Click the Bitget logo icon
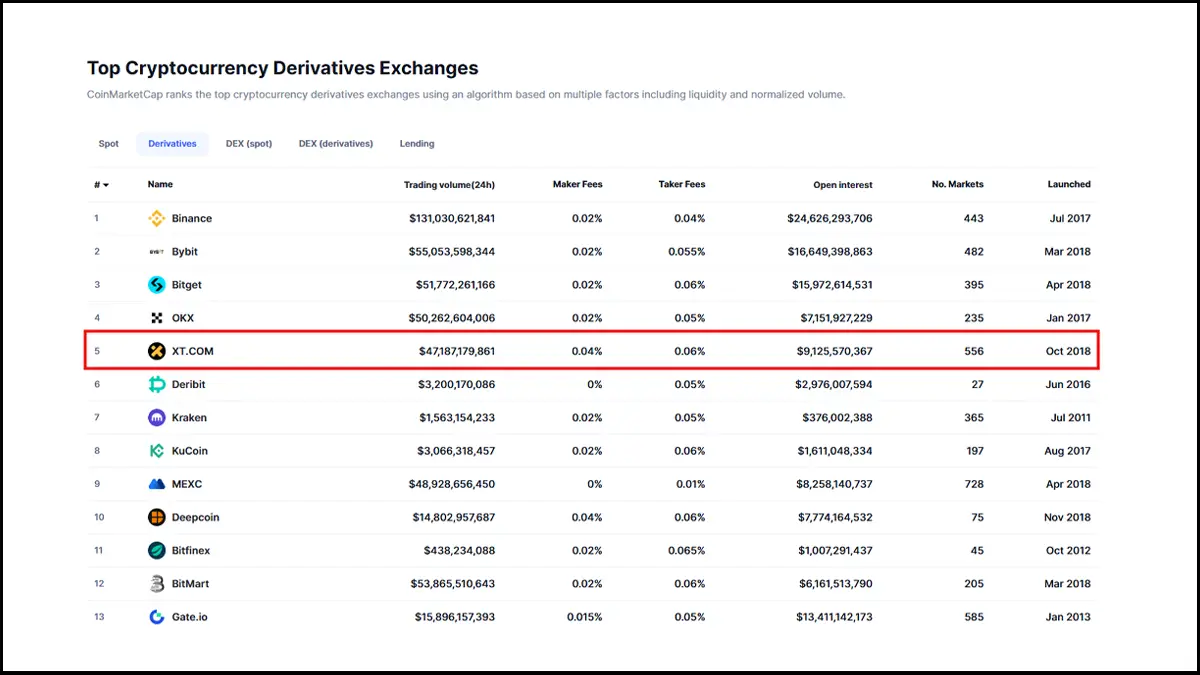This screenshot has width=1200, height=675. 156,285
